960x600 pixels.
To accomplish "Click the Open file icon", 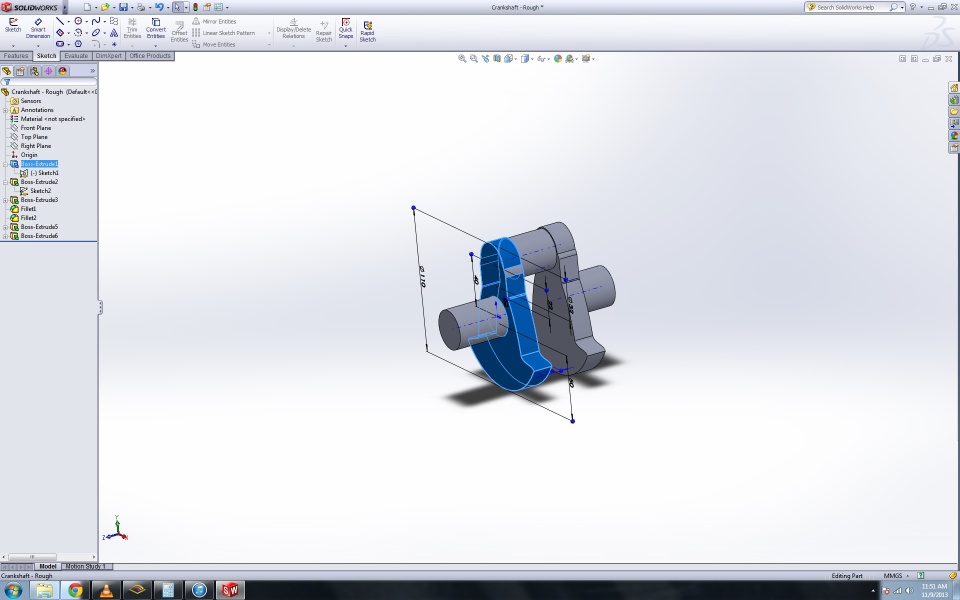I will click(x=105, y=7).
